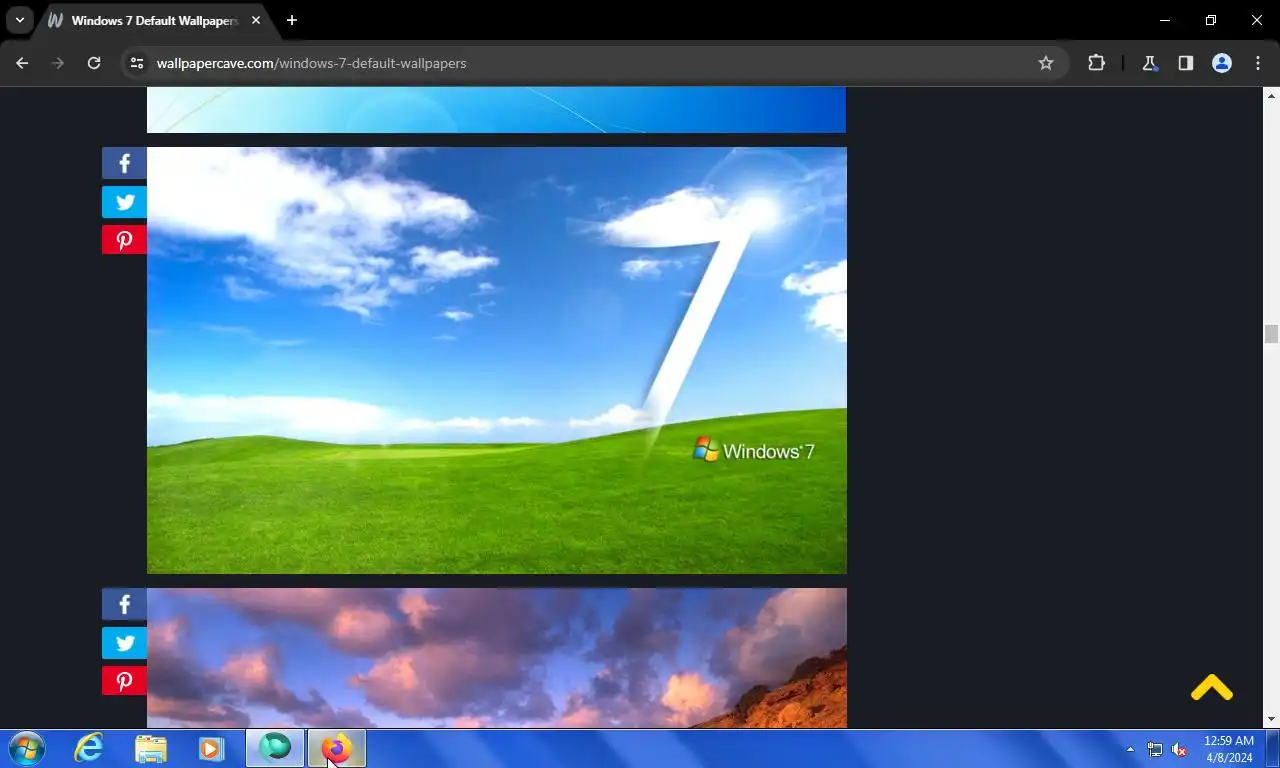Tweet the Windows 7 grass wallpaper
1280x768 pixels.
click(x=124, y=202)
